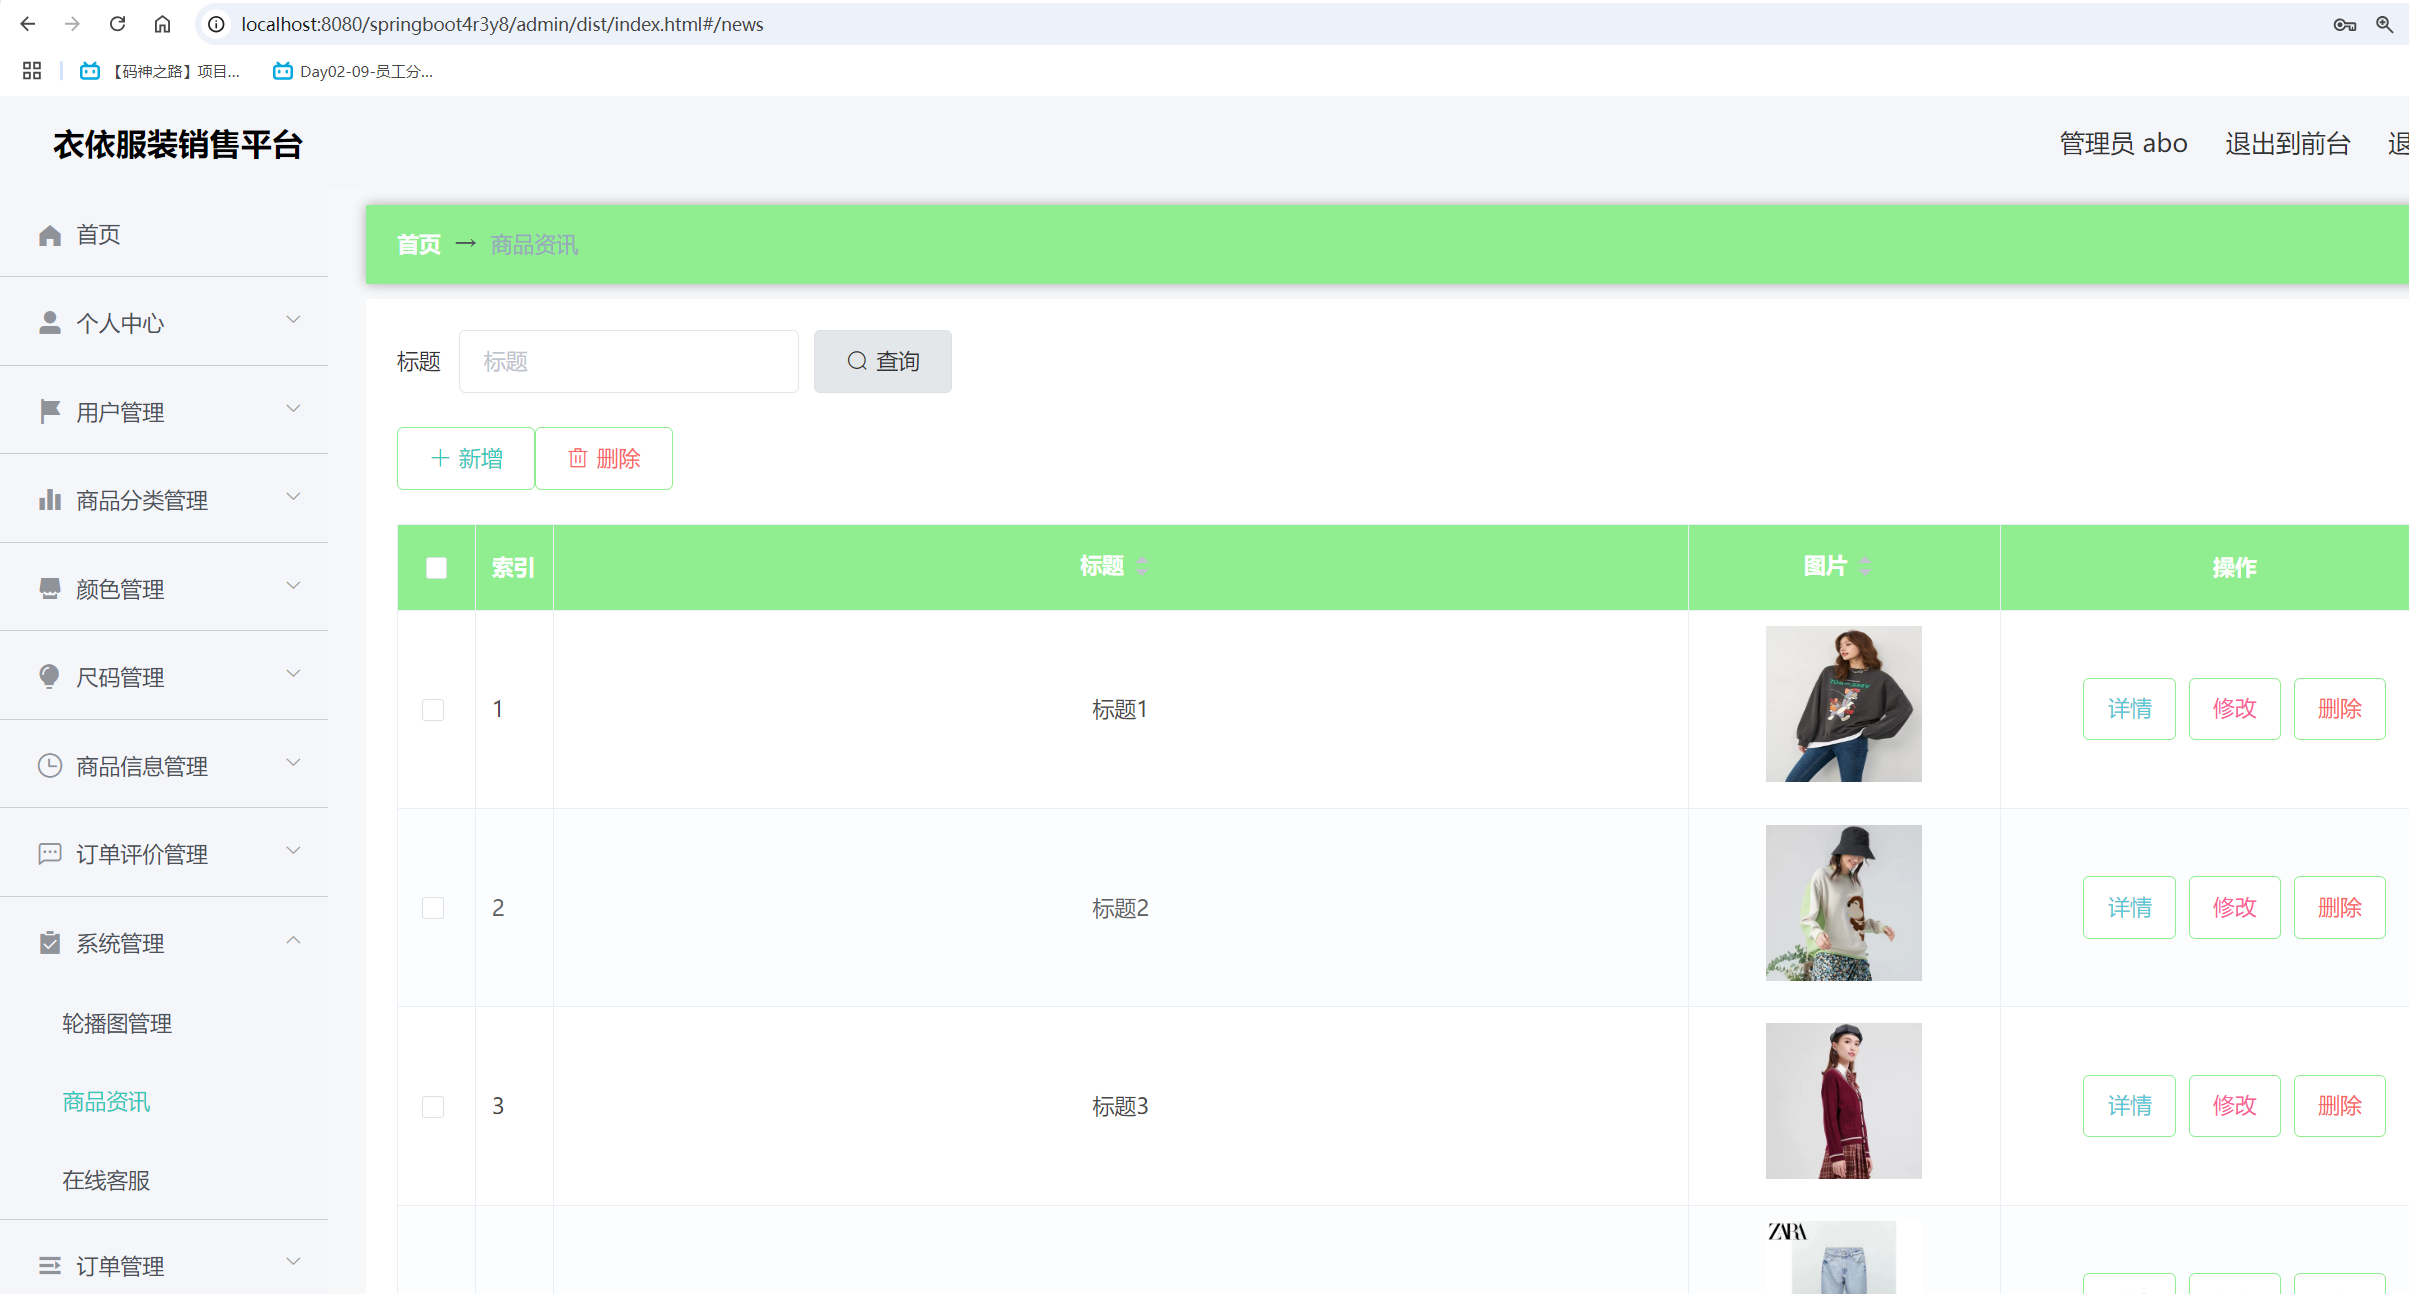2409x1294 pixels.
Task: Open the 标题1 product thumbnail image
Action: coord(1843,704)
